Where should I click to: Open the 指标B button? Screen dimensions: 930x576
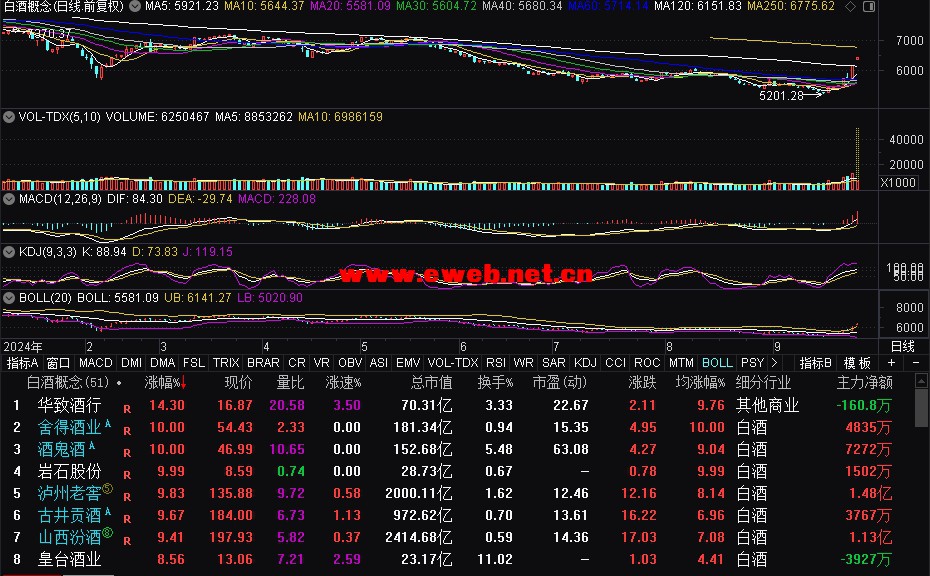click(816, 362)
